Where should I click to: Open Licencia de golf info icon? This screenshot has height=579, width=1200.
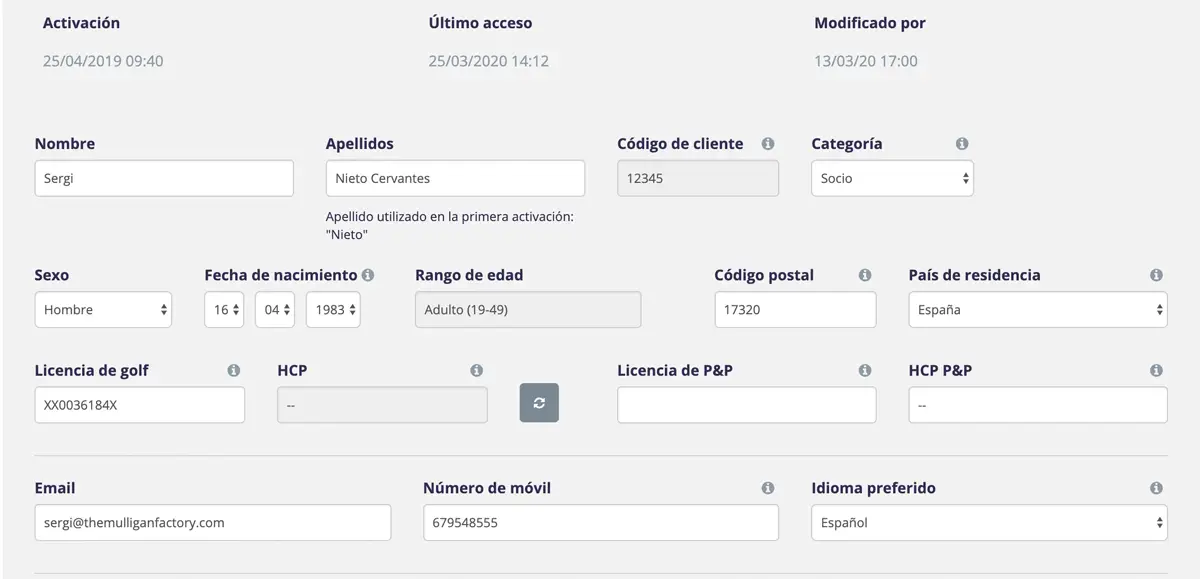234,371
